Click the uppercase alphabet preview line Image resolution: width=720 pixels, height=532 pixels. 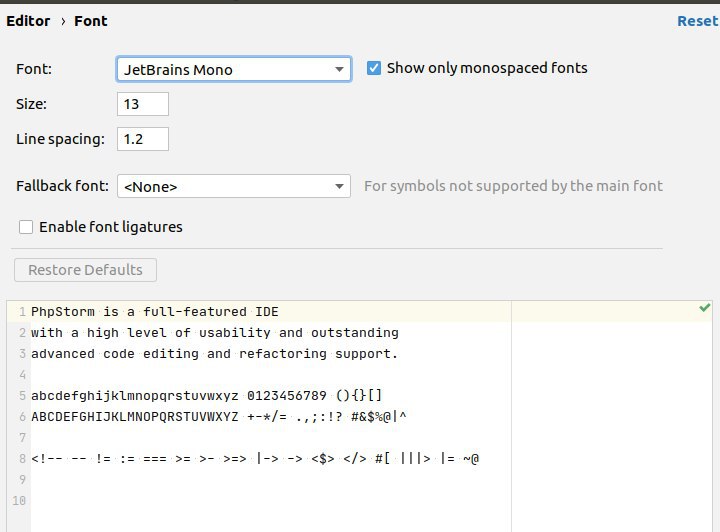coord(219,417)
